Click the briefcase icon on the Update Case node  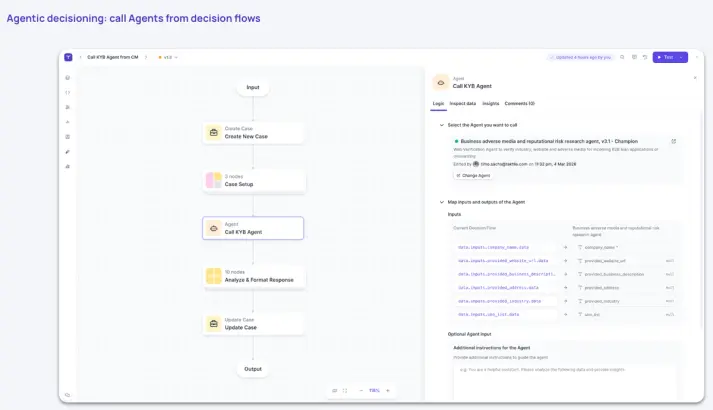pos(214,324)
